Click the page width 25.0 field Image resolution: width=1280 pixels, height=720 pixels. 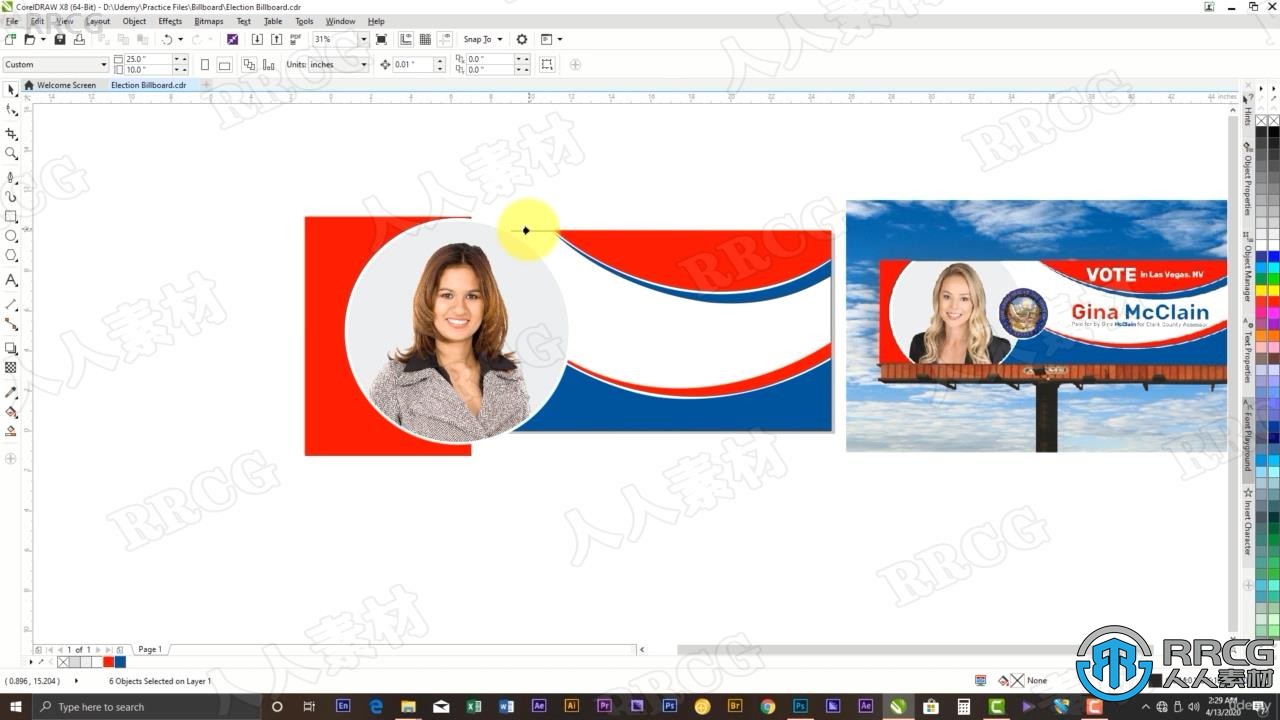tap(148, 59)
